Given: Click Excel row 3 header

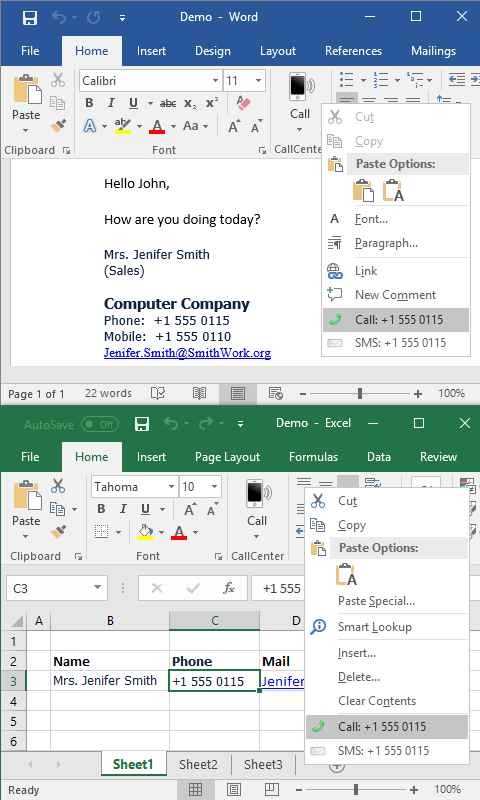Looking at the screenshot, I should click(x=13, y=681).
